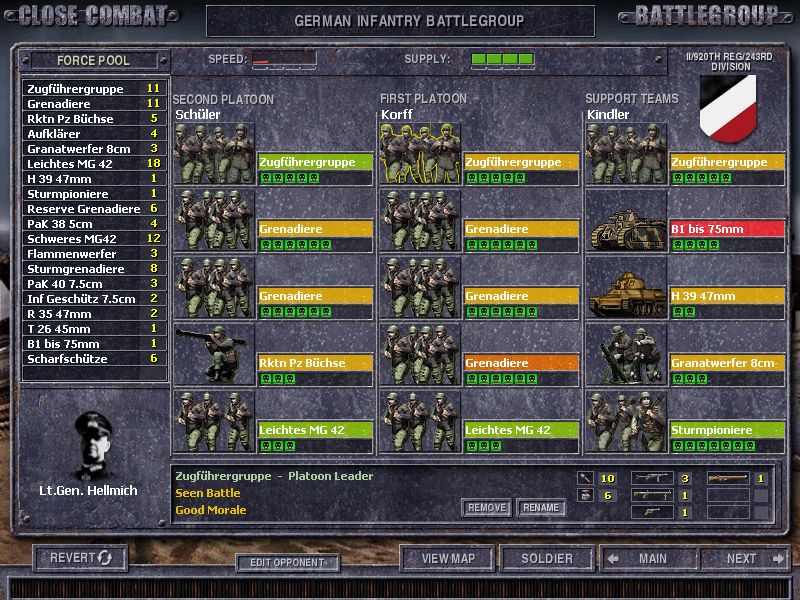Open the Force Pool header
Screen dimensions: 800x600
94,61
